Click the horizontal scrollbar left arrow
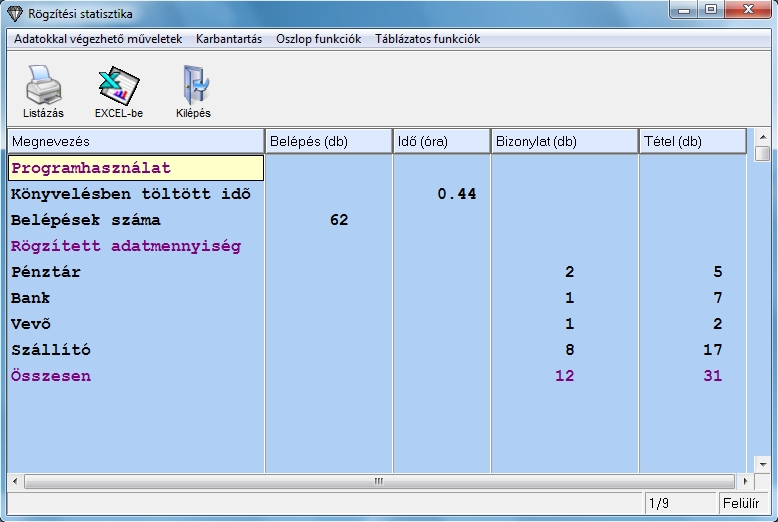 [15, 481]
